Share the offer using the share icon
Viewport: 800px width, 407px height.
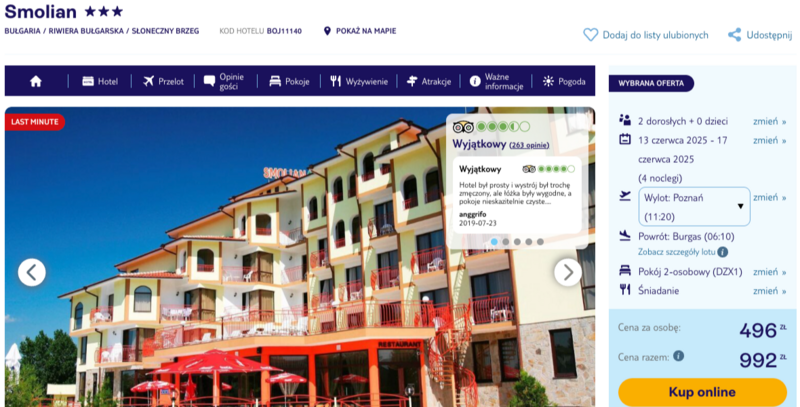coord(734,35)
